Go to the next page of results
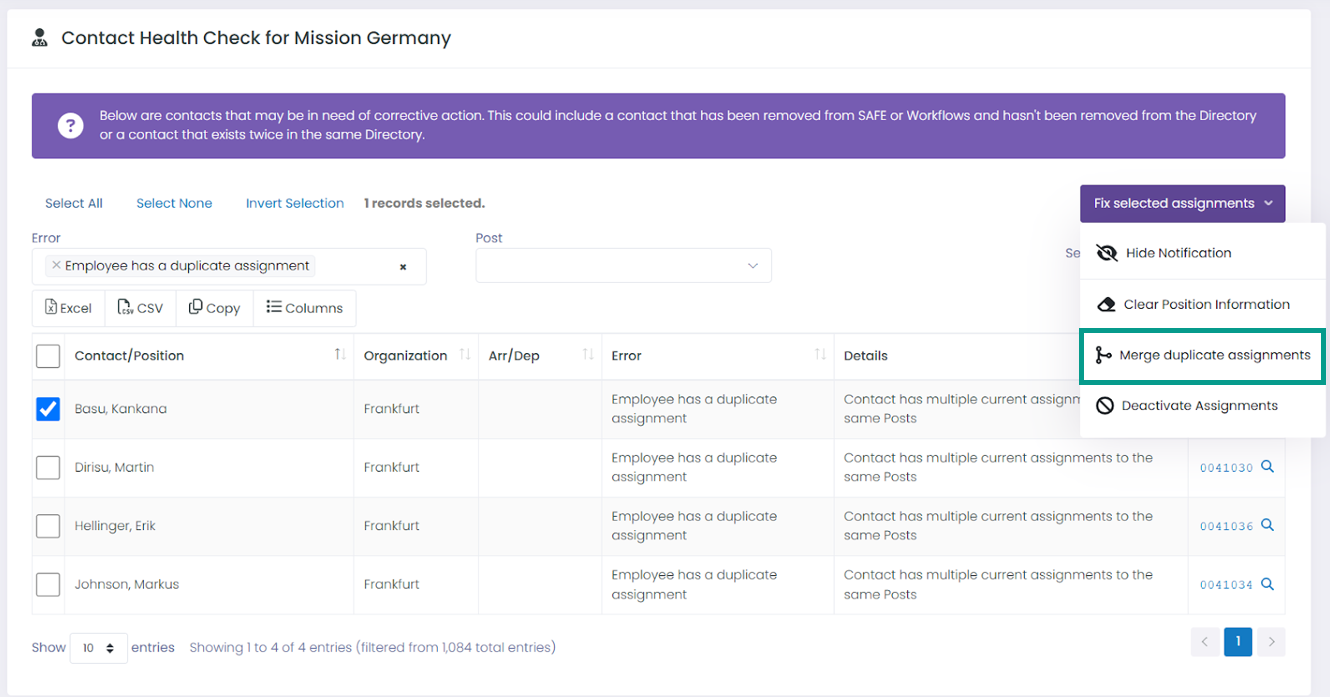 click(x=1271, y=642)
